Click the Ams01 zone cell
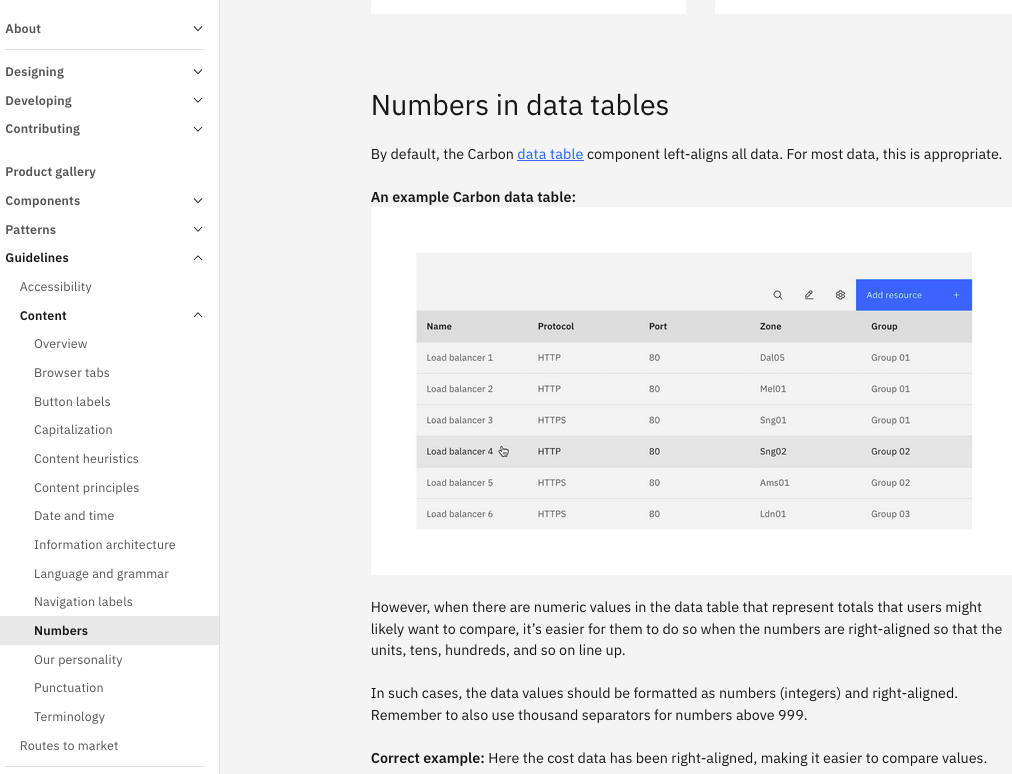 [774, 482]
